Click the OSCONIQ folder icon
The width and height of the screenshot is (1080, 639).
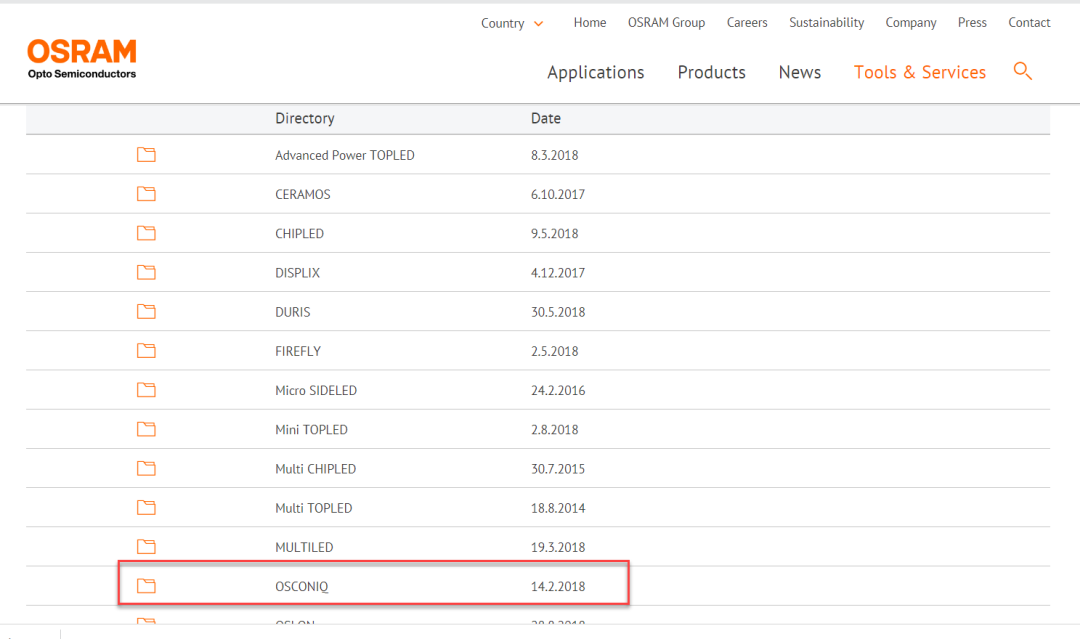pos(146,586)
